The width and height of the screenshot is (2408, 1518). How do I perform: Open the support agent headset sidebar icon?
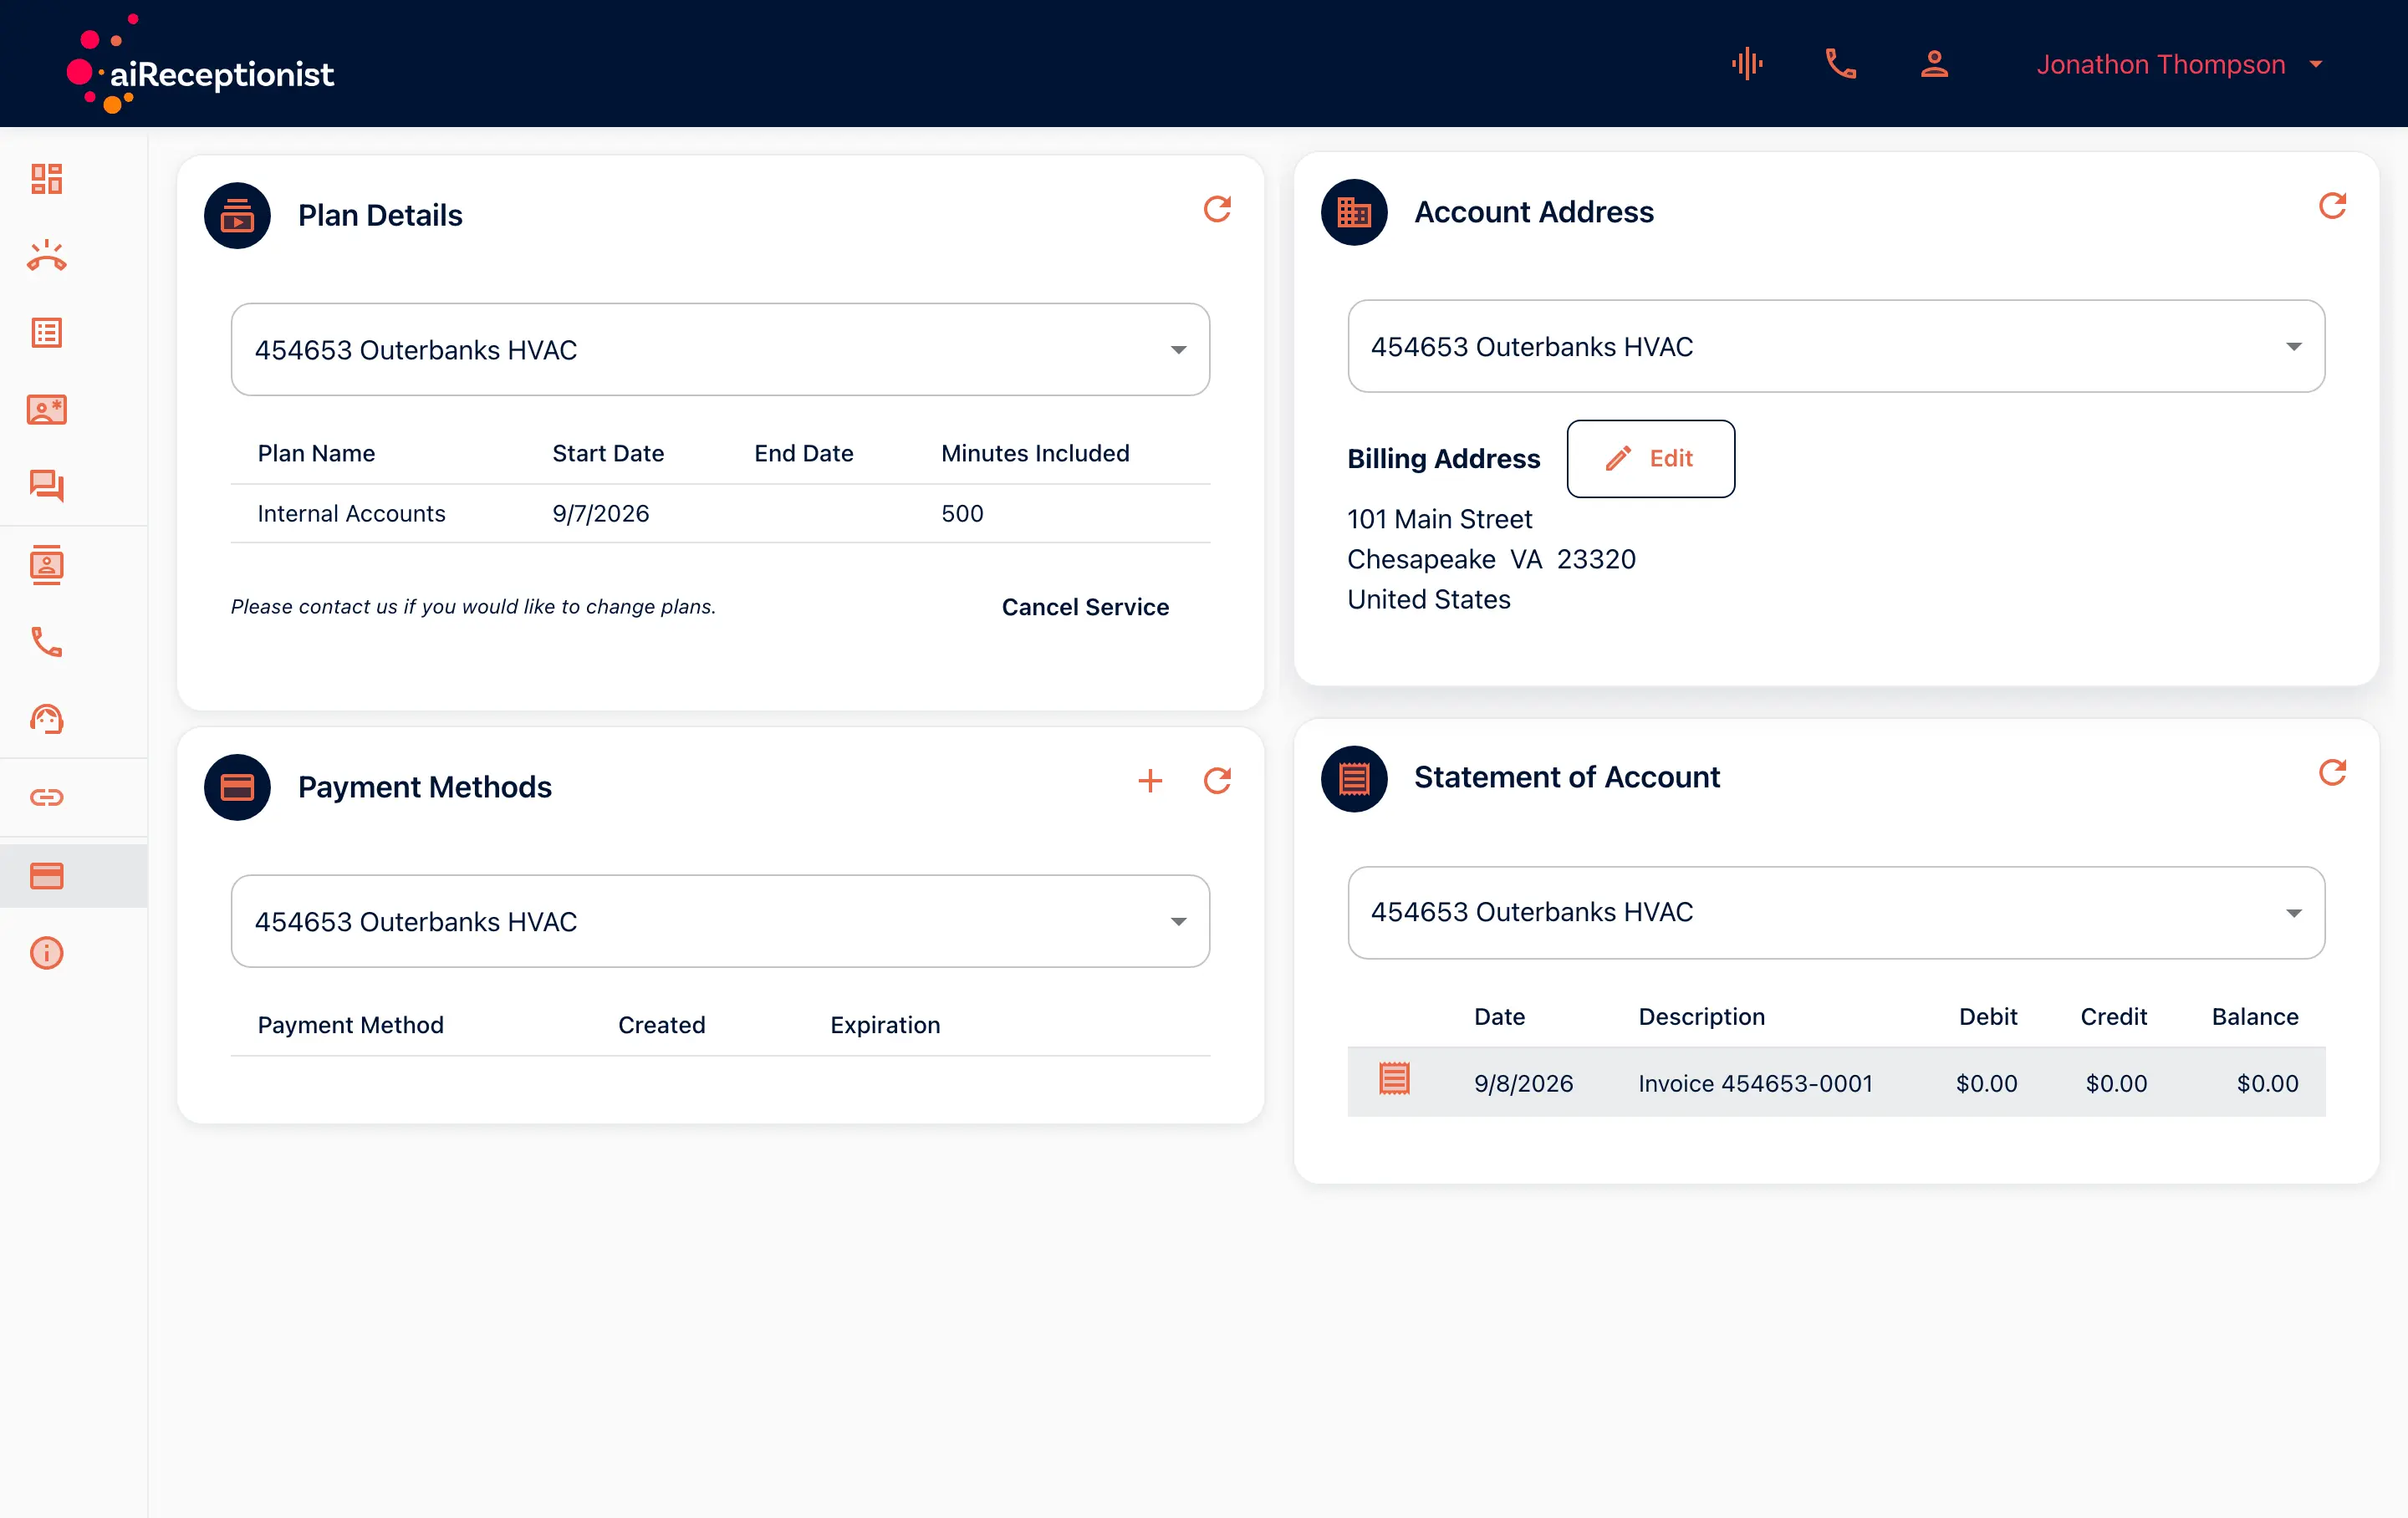(46, 719)
